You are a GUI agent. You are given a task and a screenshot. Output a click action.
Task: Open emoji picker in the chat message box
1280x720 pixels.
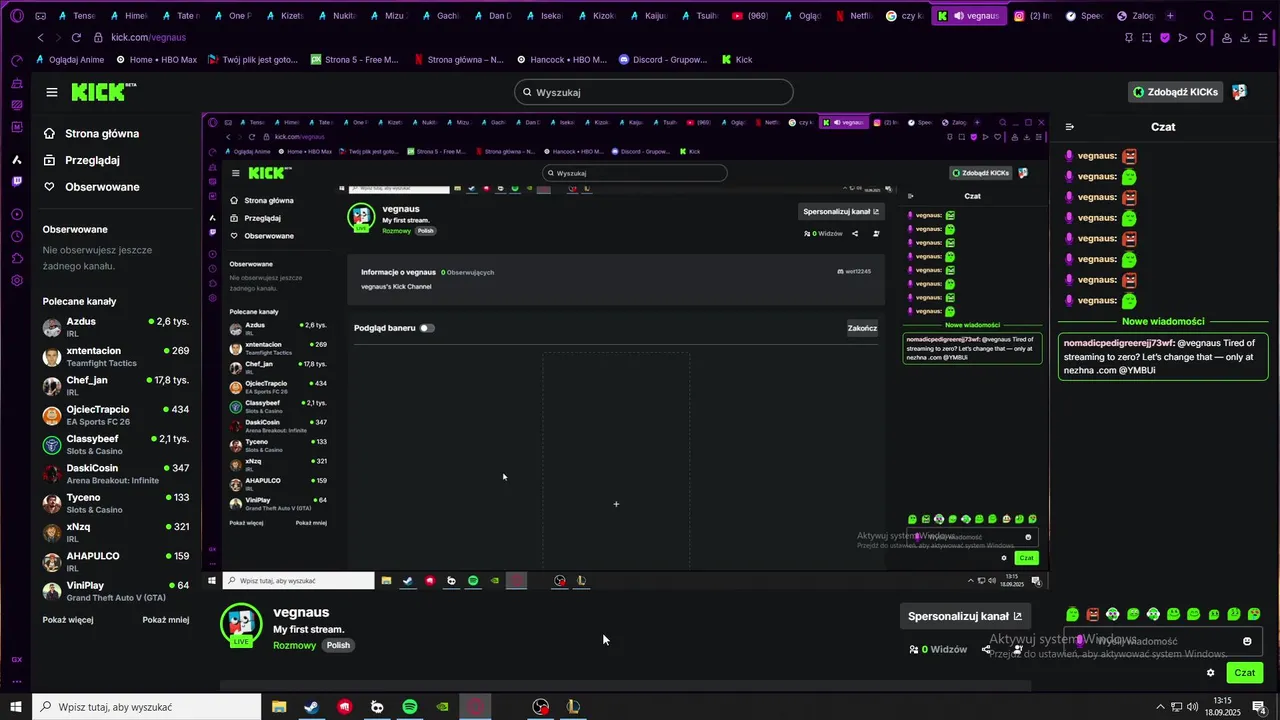(1247, 641)
